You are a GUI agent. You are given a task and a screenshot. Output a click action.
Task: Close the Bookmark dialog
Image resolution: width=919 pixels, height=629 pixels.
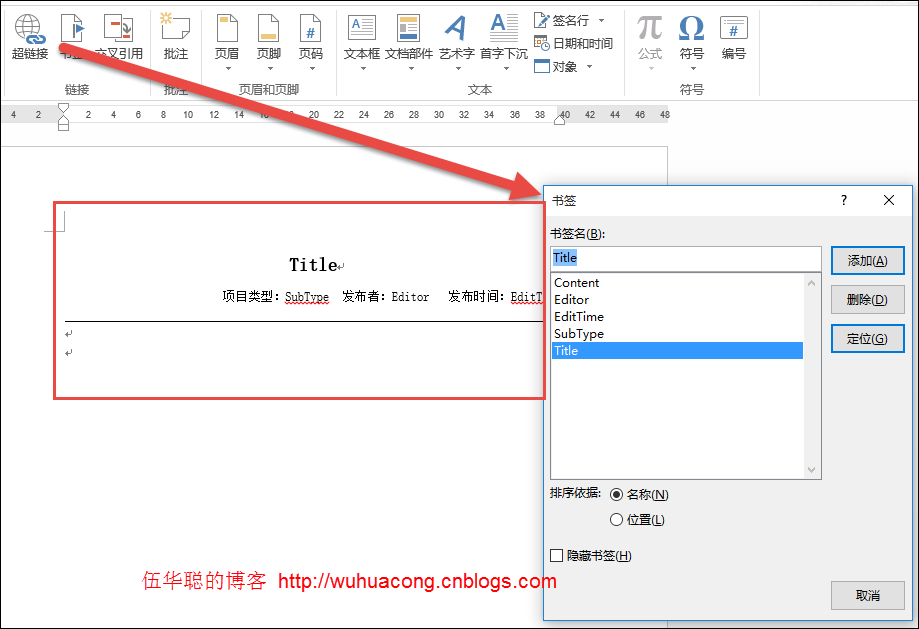[889, 200]
